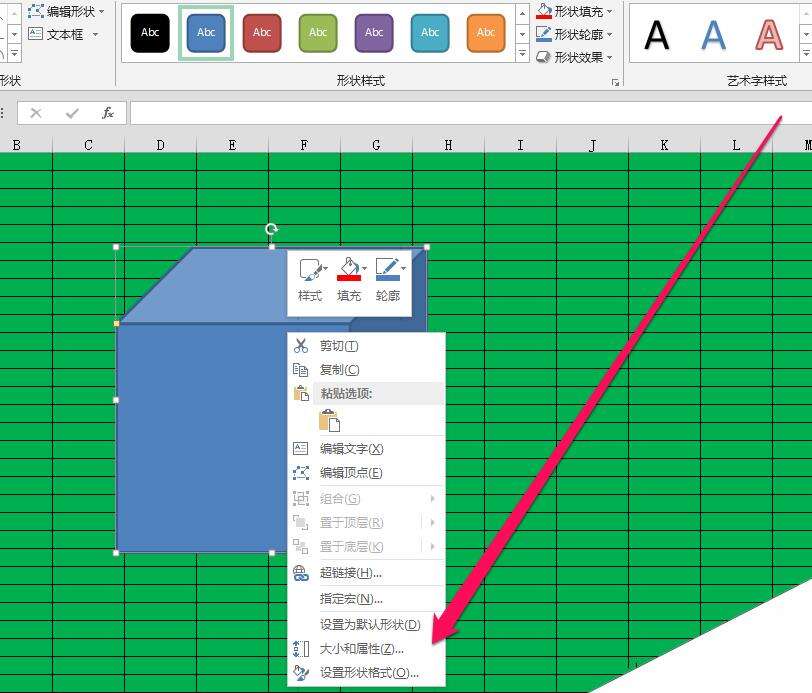The width and height of the screenshot is (812, 693).
Task: Click the paste option clipboard icon
Action: [329, 420]
